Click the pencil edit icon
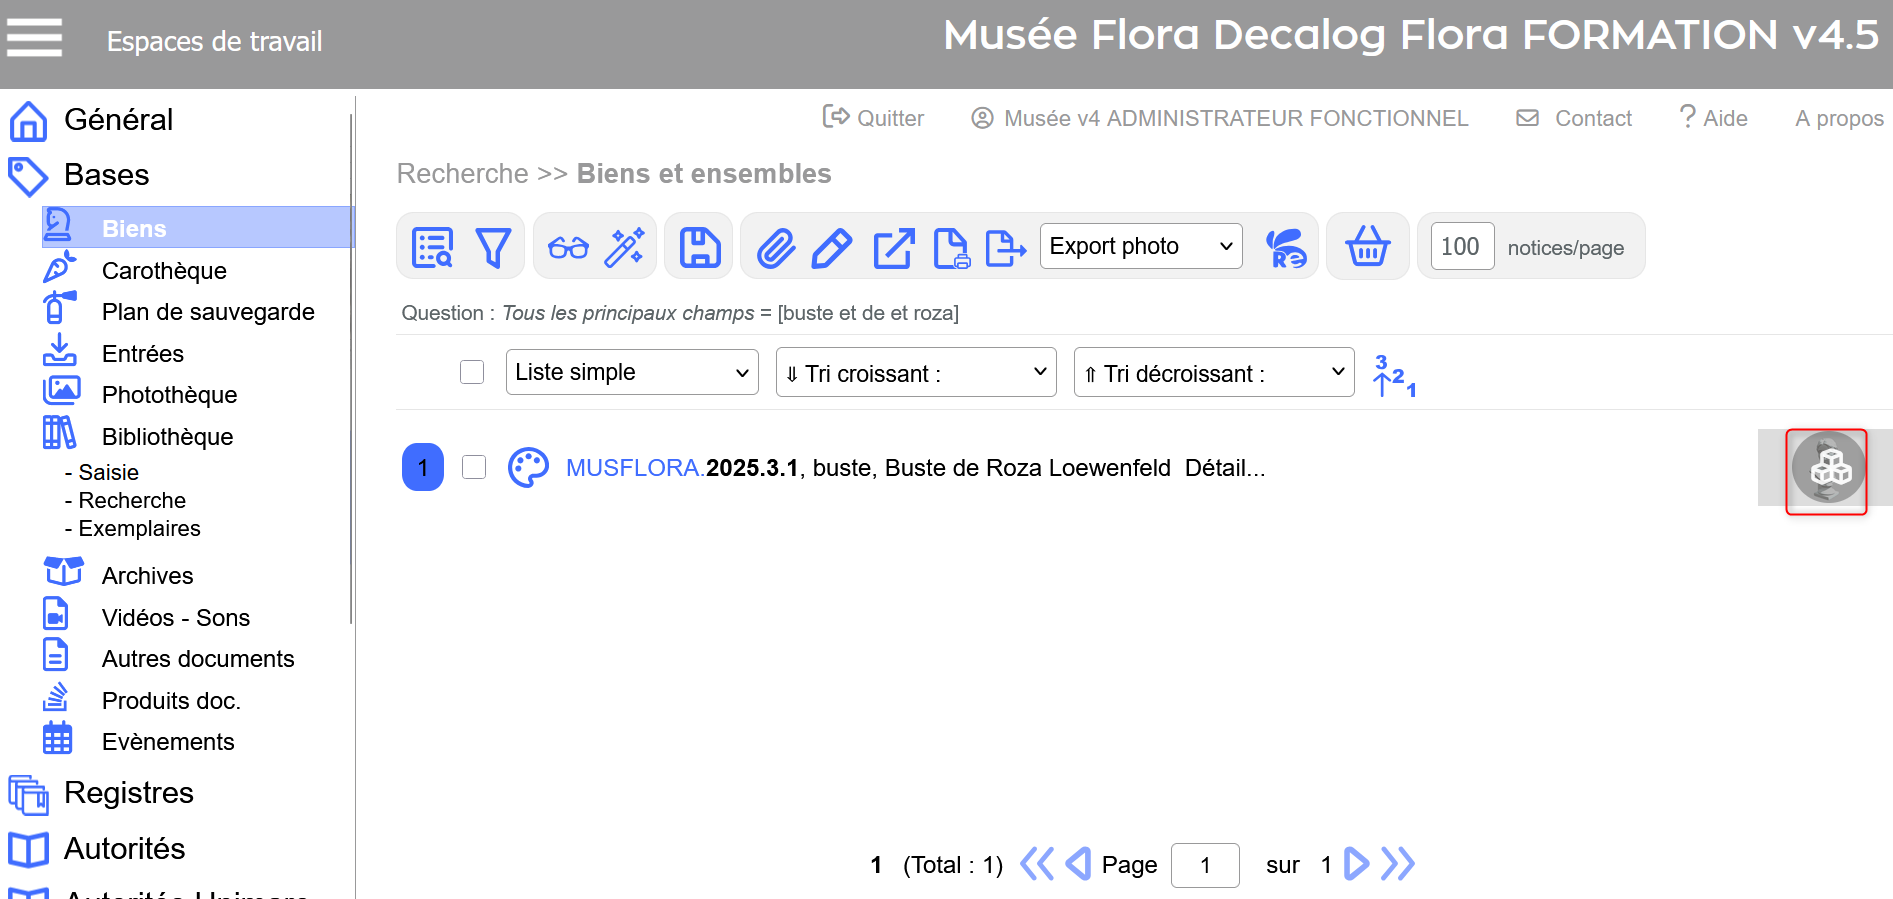This screenshot has height=899, width=1893. point(831,247)
